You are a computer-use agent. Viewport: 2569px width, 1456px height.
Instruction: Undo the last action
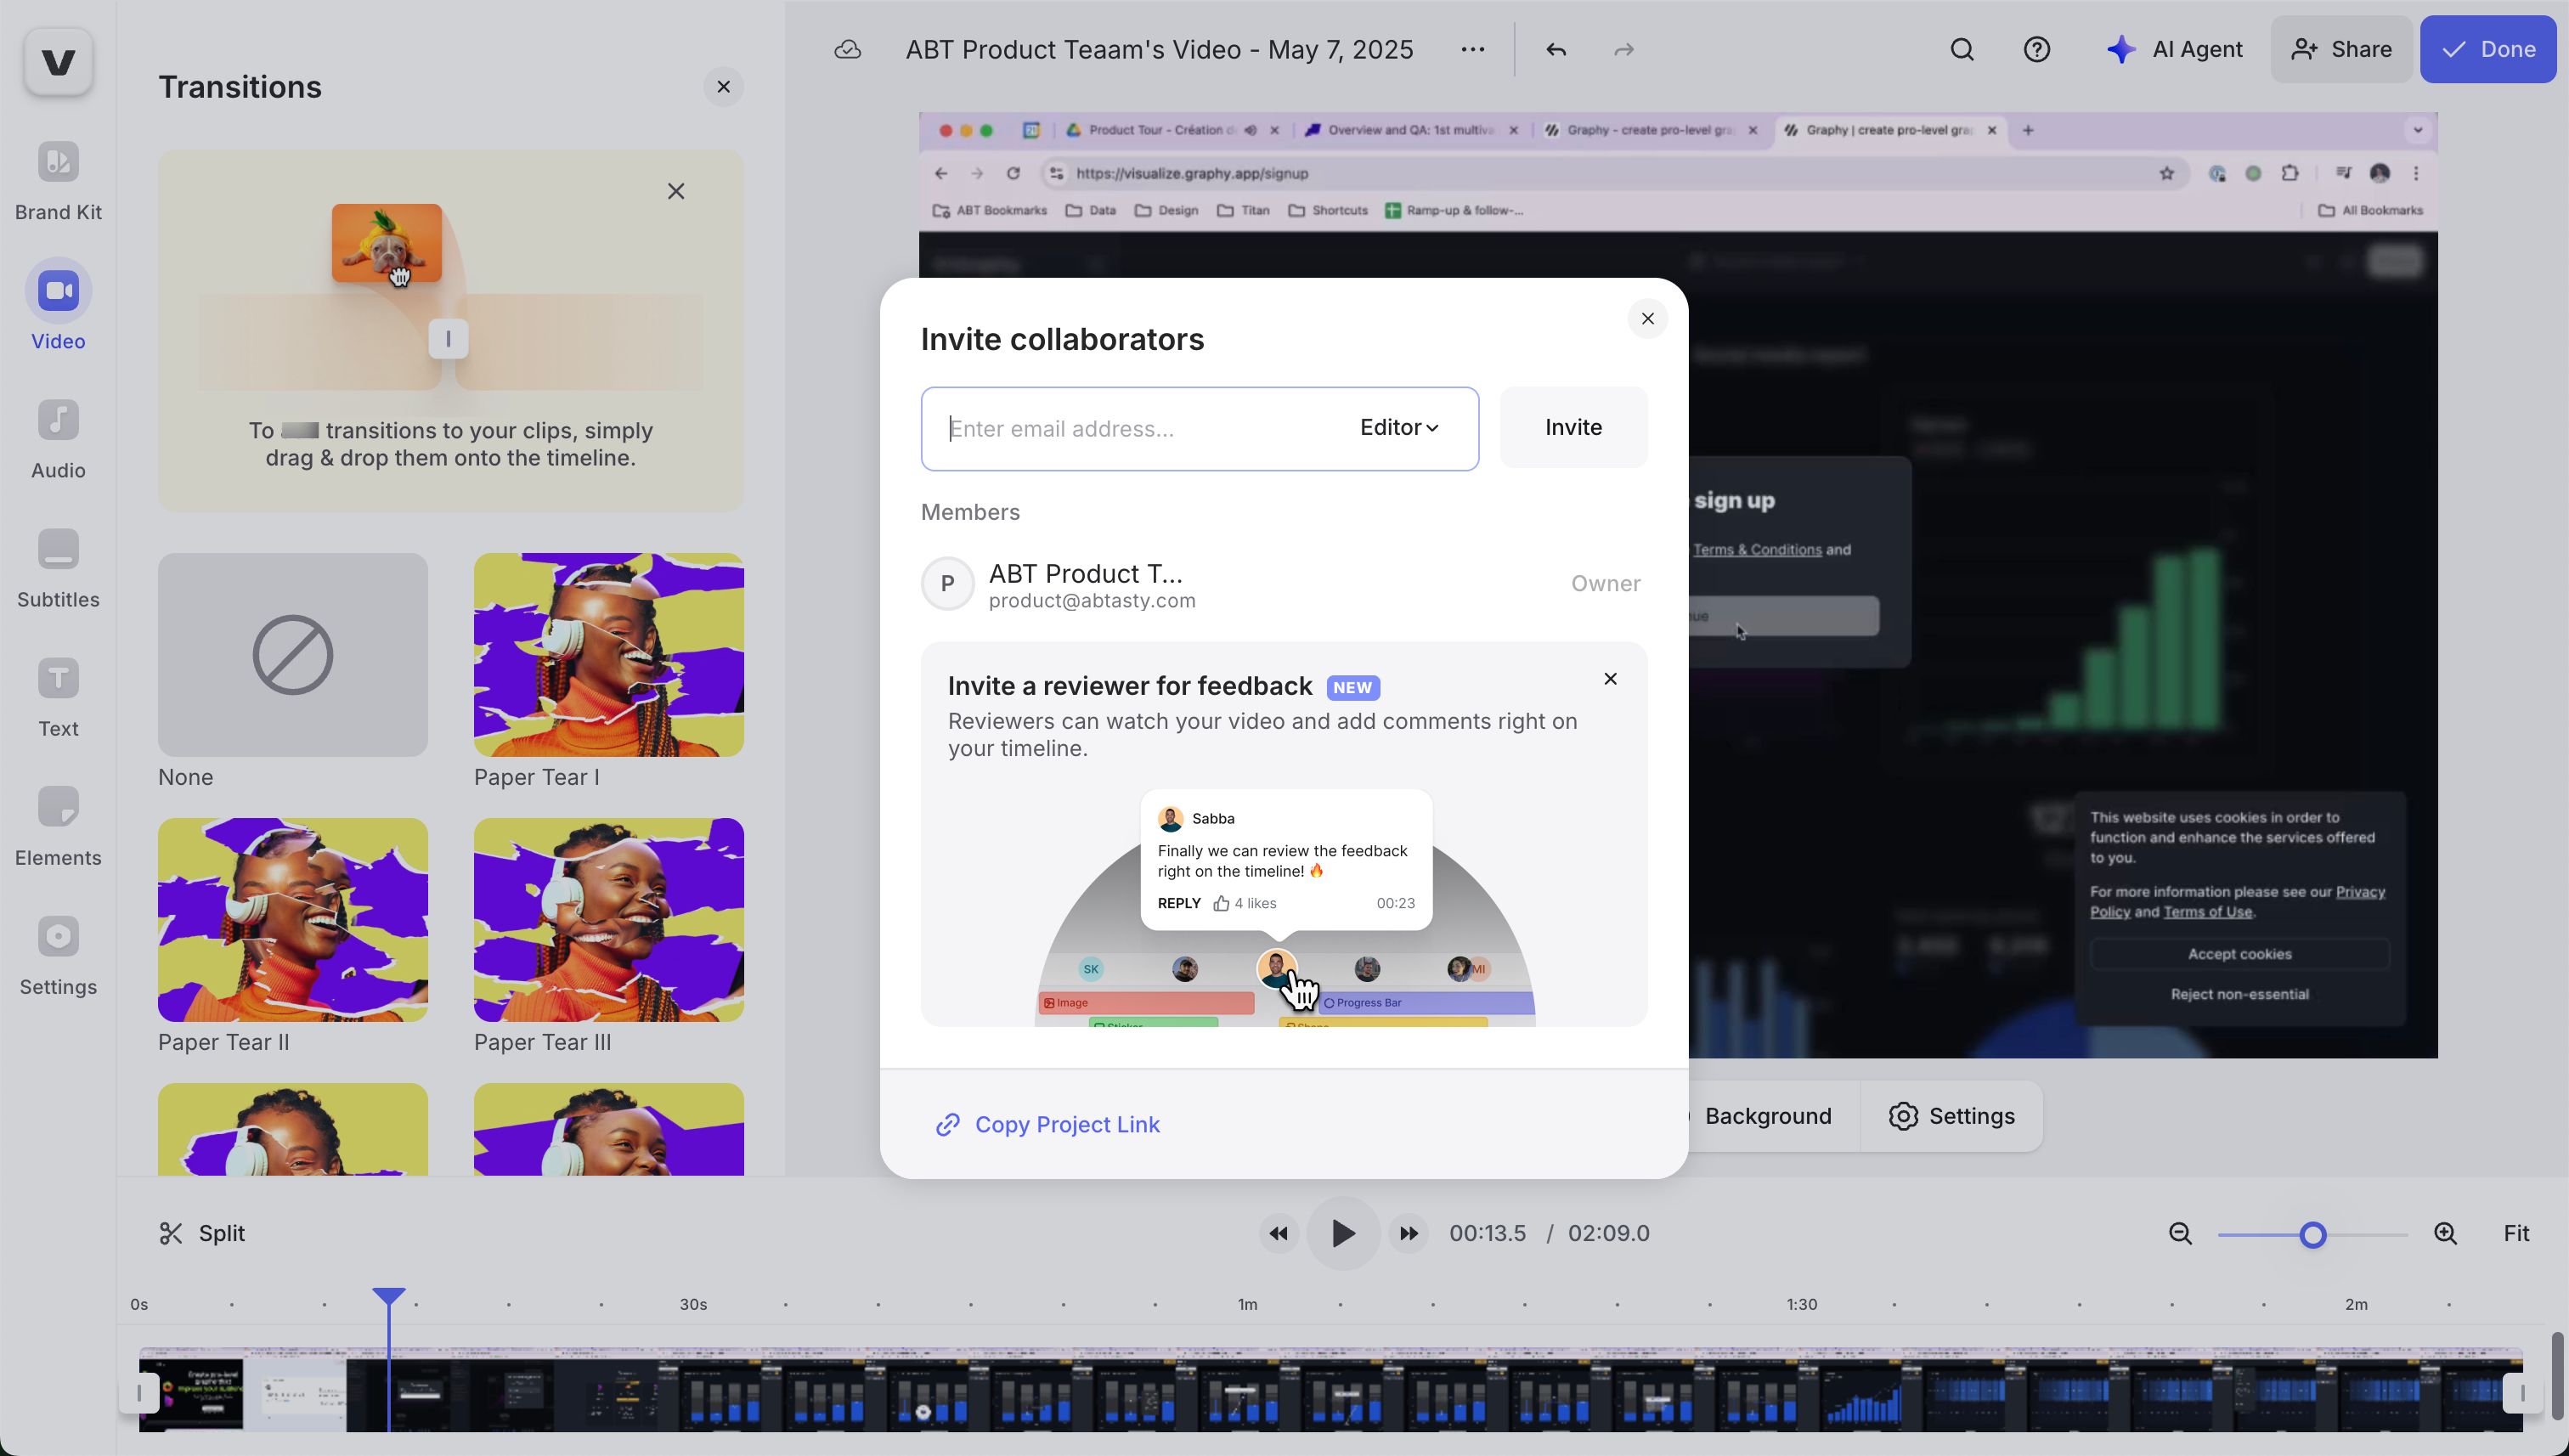click(1556, 49)
